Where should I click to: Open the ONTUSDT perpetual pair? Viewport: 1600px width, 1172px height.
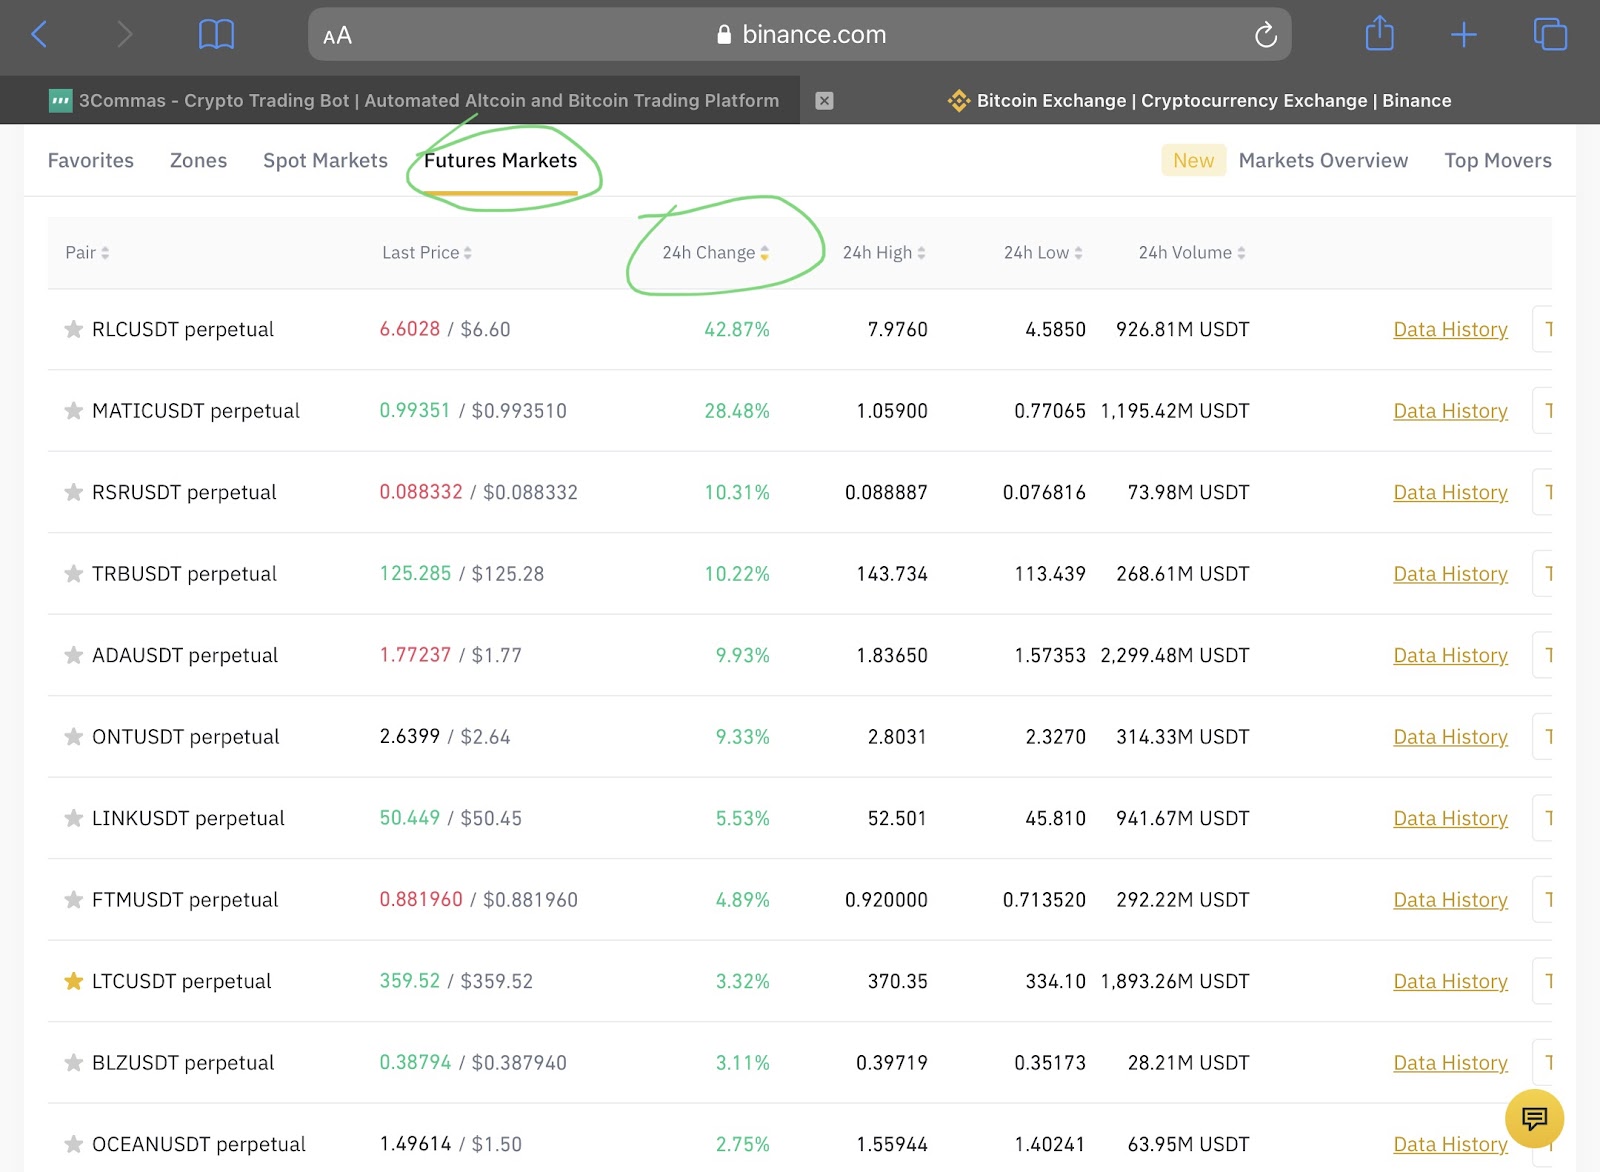click(x=186, y=737)
